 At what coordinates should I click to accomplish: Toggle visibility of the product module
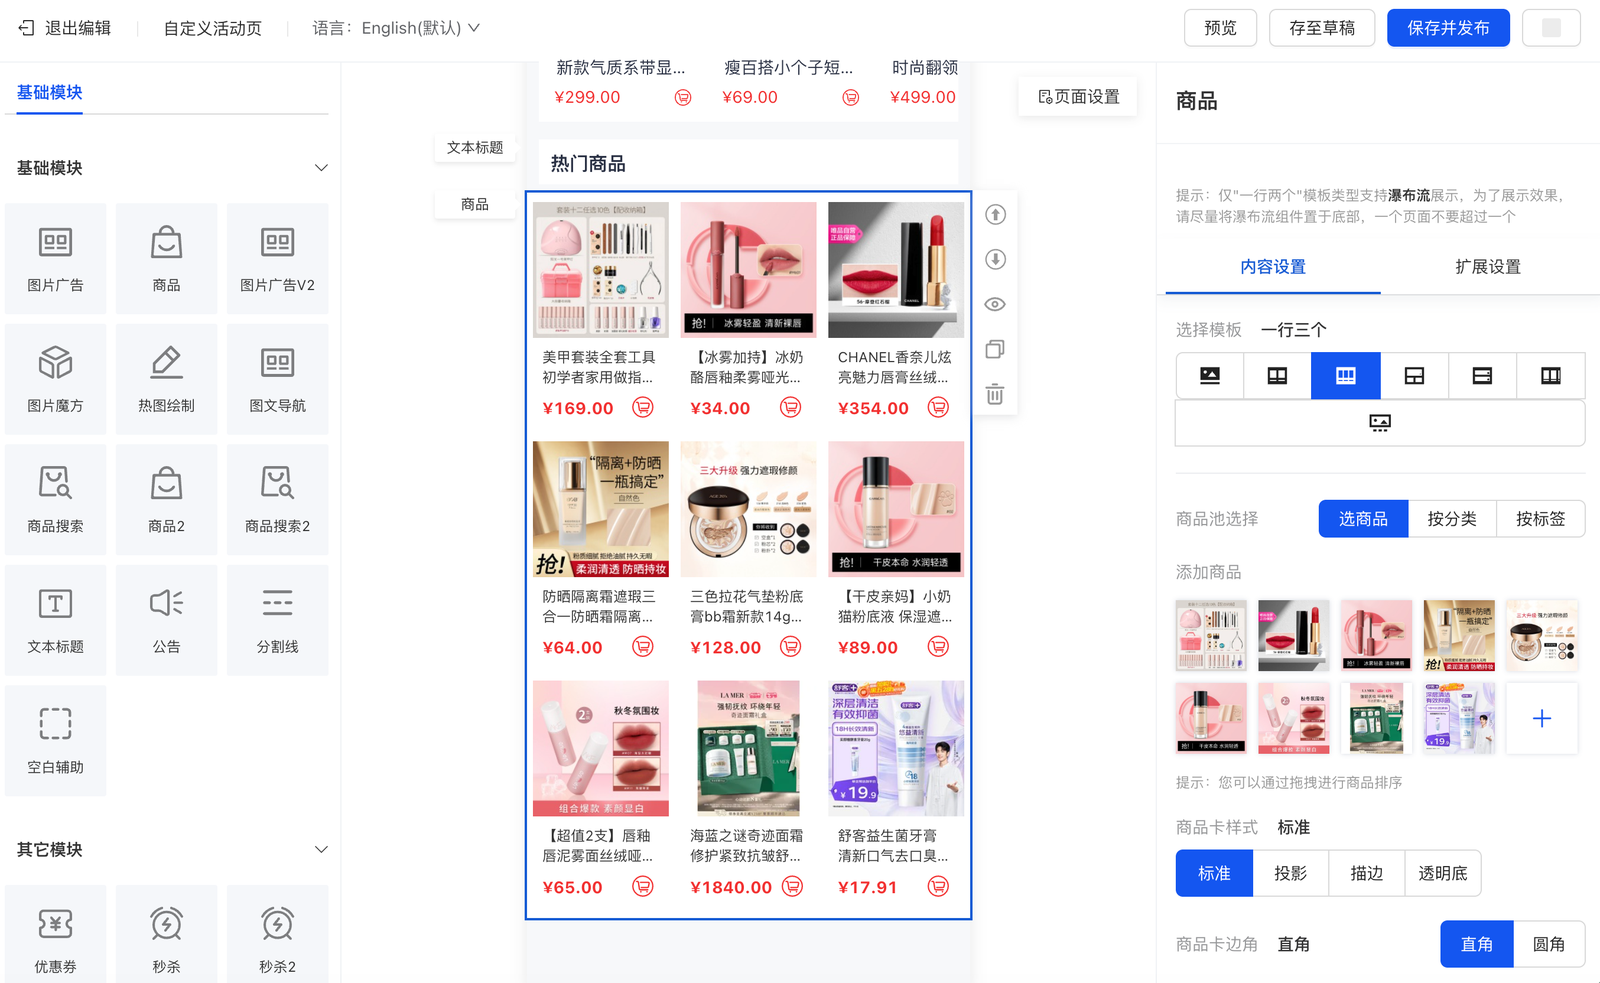tap(995, 304)
